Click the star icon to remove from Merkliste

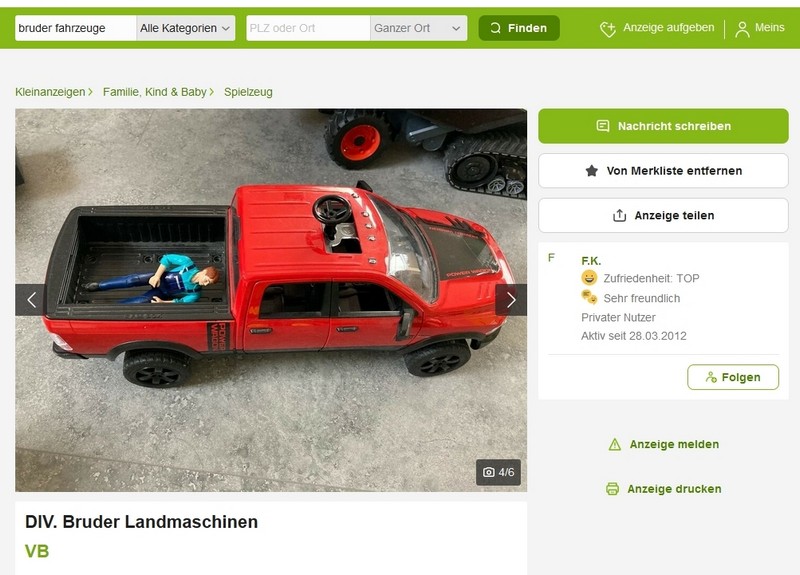591,171
